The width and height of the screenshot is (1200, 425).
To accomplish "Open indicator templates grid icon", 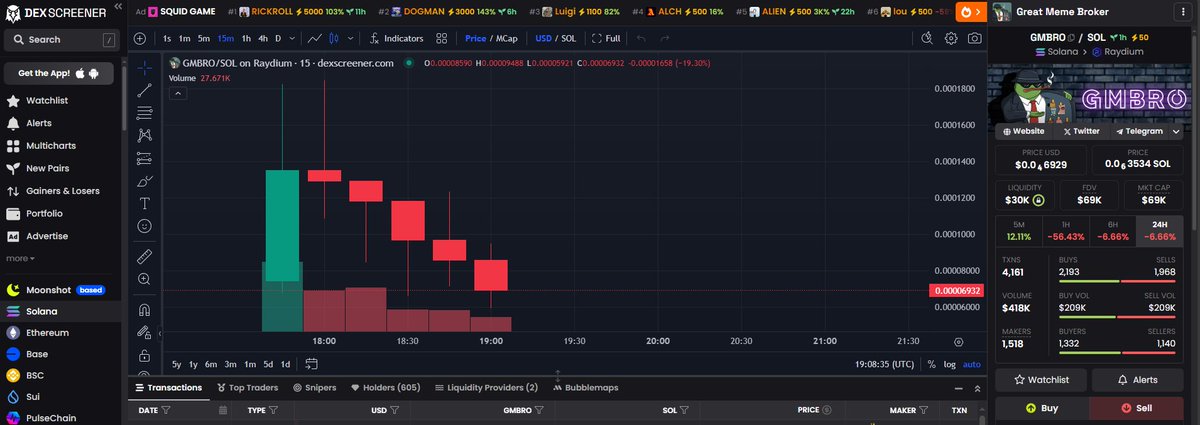I will (x=444, y=38).
